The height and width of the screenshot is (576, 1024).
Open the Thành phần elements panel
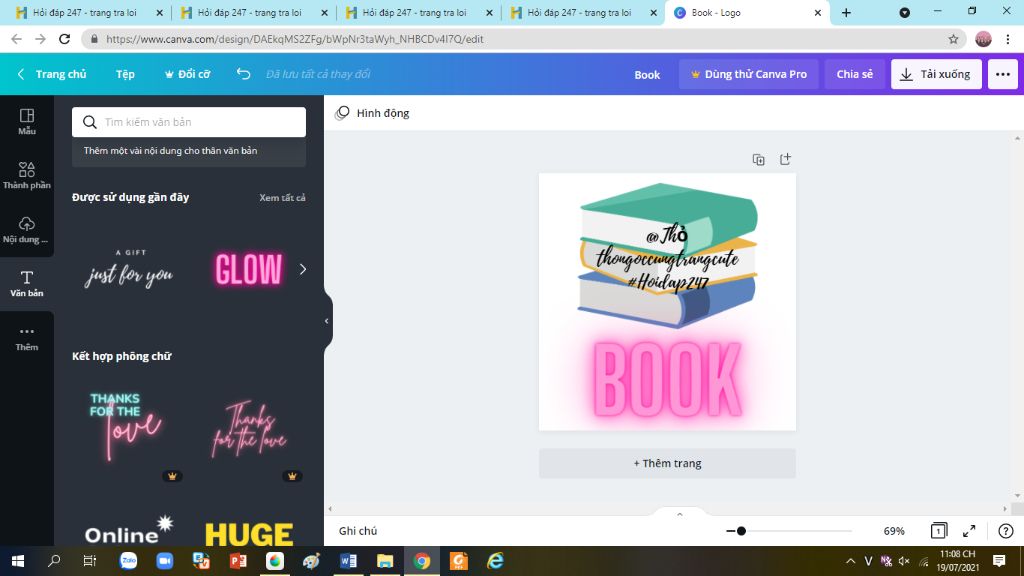click(x=27, y=176)
